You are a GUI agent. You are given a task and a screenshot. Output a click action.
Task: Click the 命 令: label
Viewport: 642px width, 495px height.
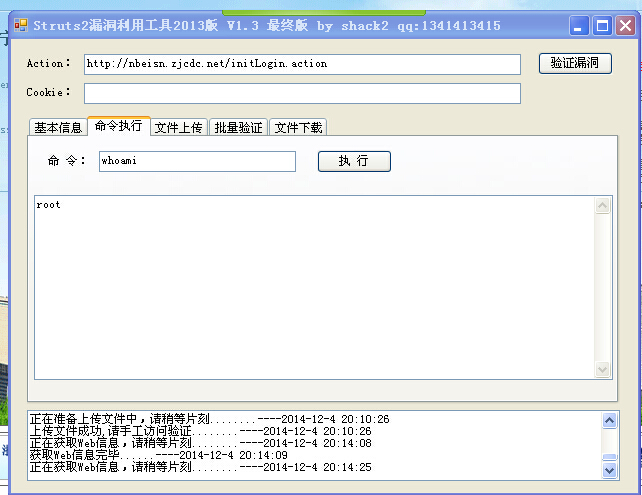pyautogui.click(x=66, y=160)
